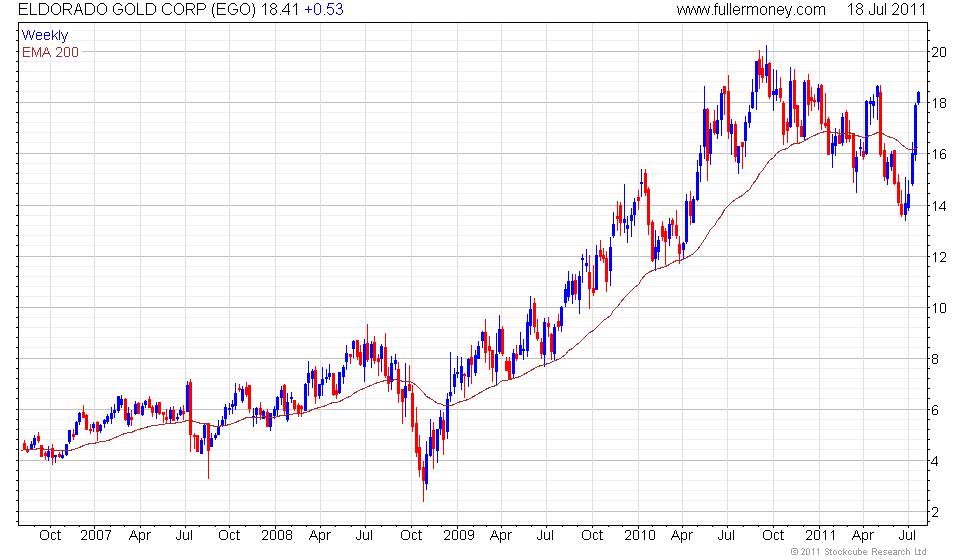This screenshot has height=560, width=980.
Task: Click the 2010 year label on time axis
Action: point(640,536)
